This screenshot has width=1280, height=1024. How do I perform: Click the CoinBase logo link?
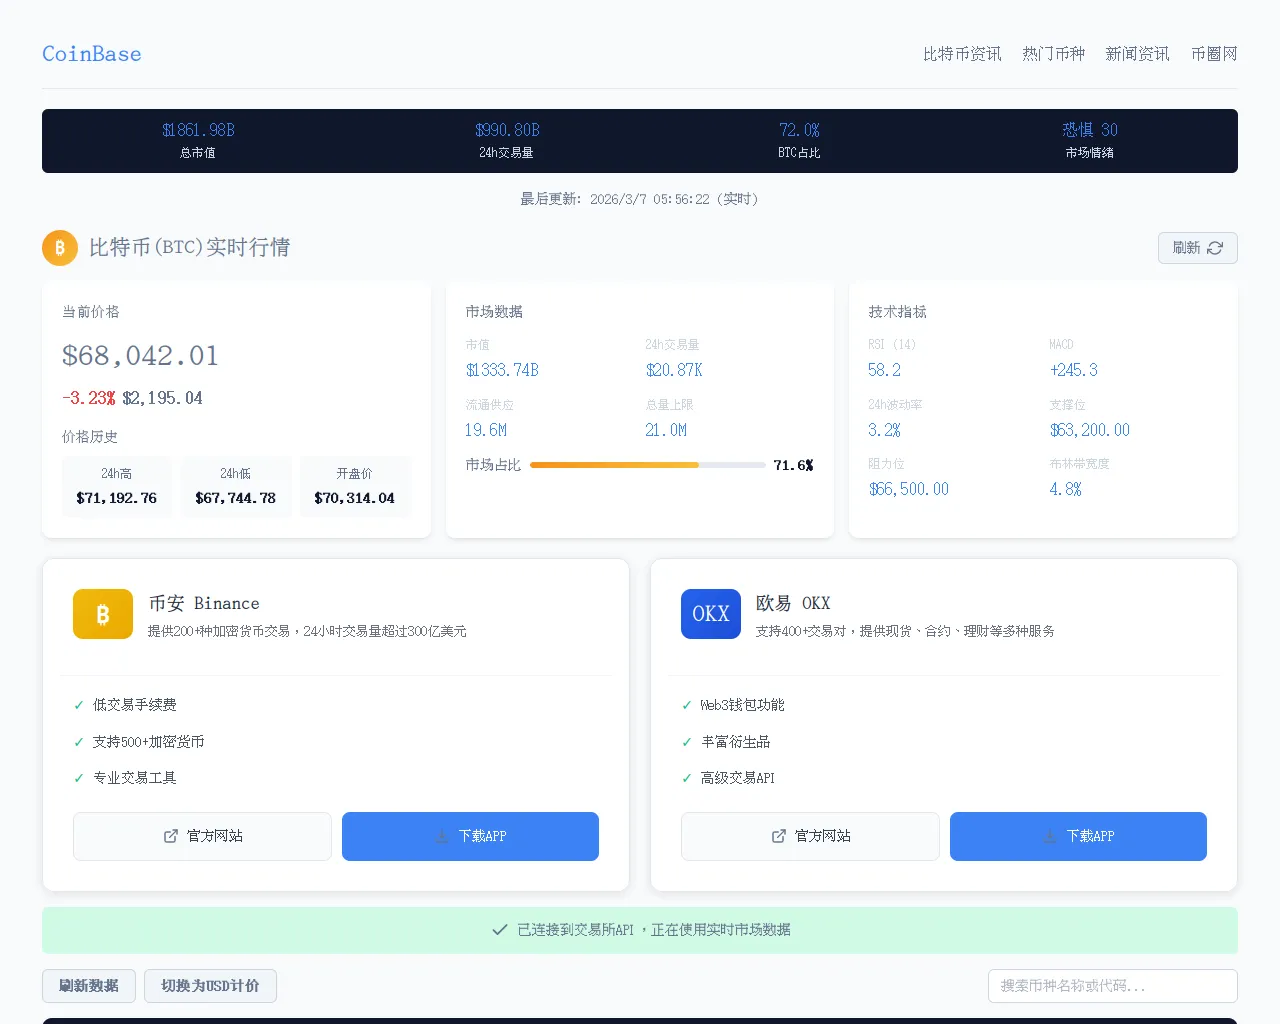(x=92, y=54)
